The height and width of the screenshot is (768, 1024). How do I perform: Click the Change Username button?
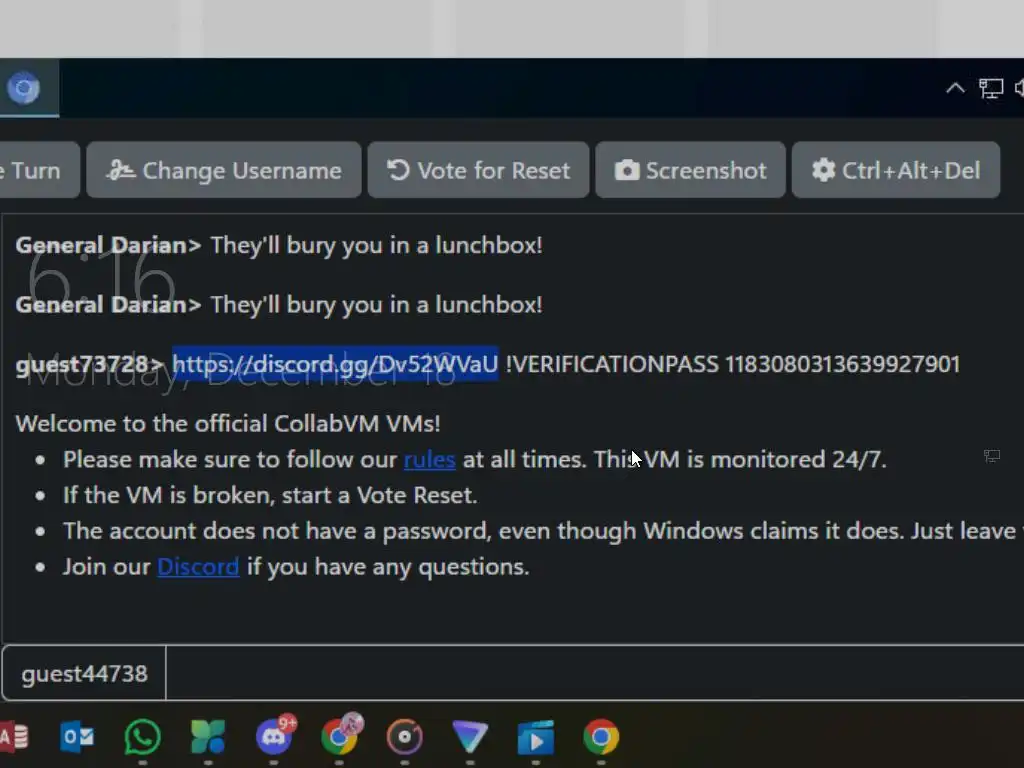(x=223, y=170)
